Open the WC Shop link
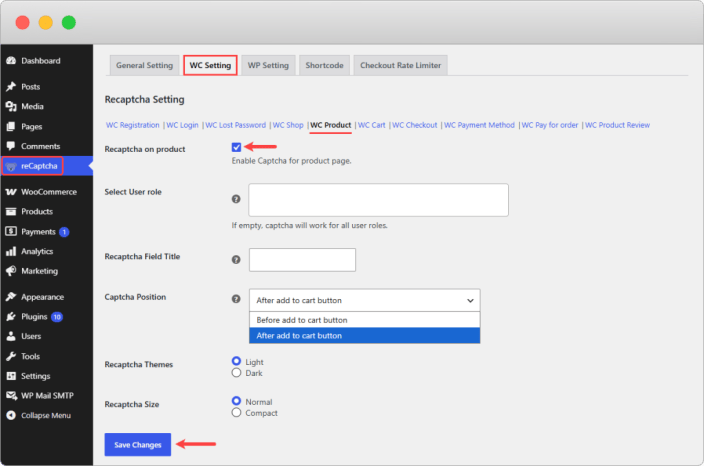 point(288,125)
